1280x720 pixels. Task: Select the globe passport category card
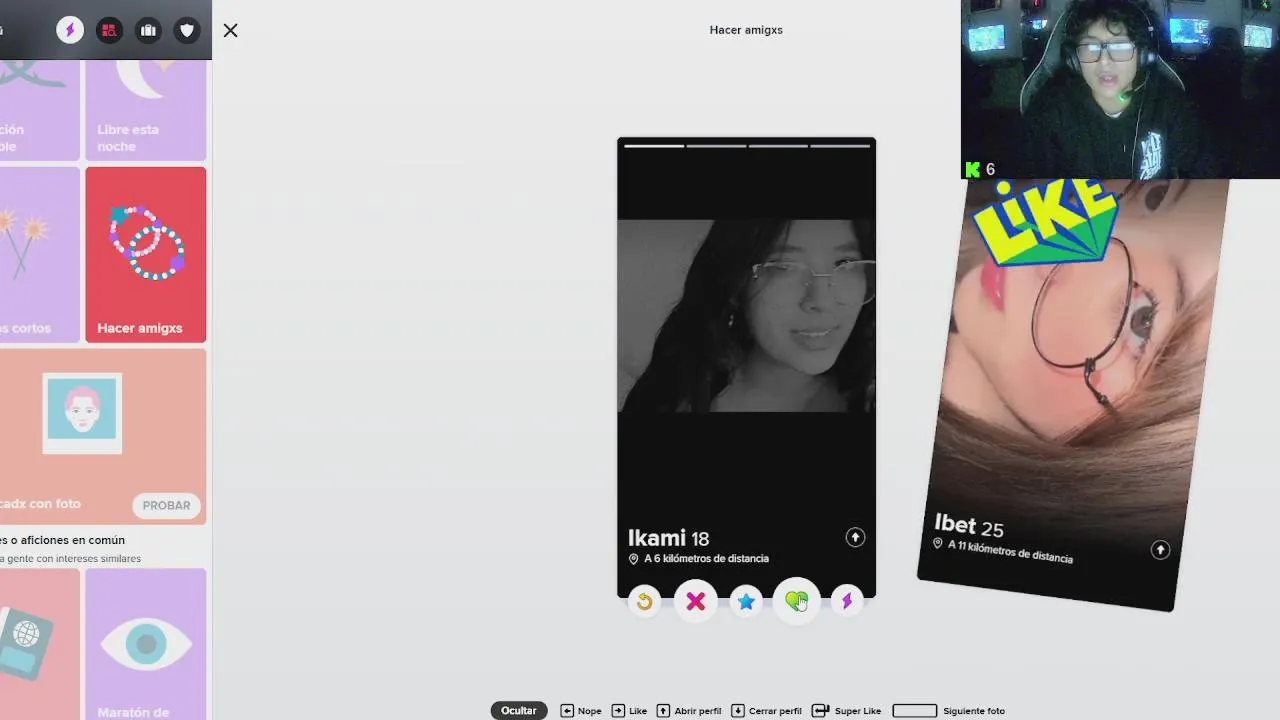click(39, 644)
